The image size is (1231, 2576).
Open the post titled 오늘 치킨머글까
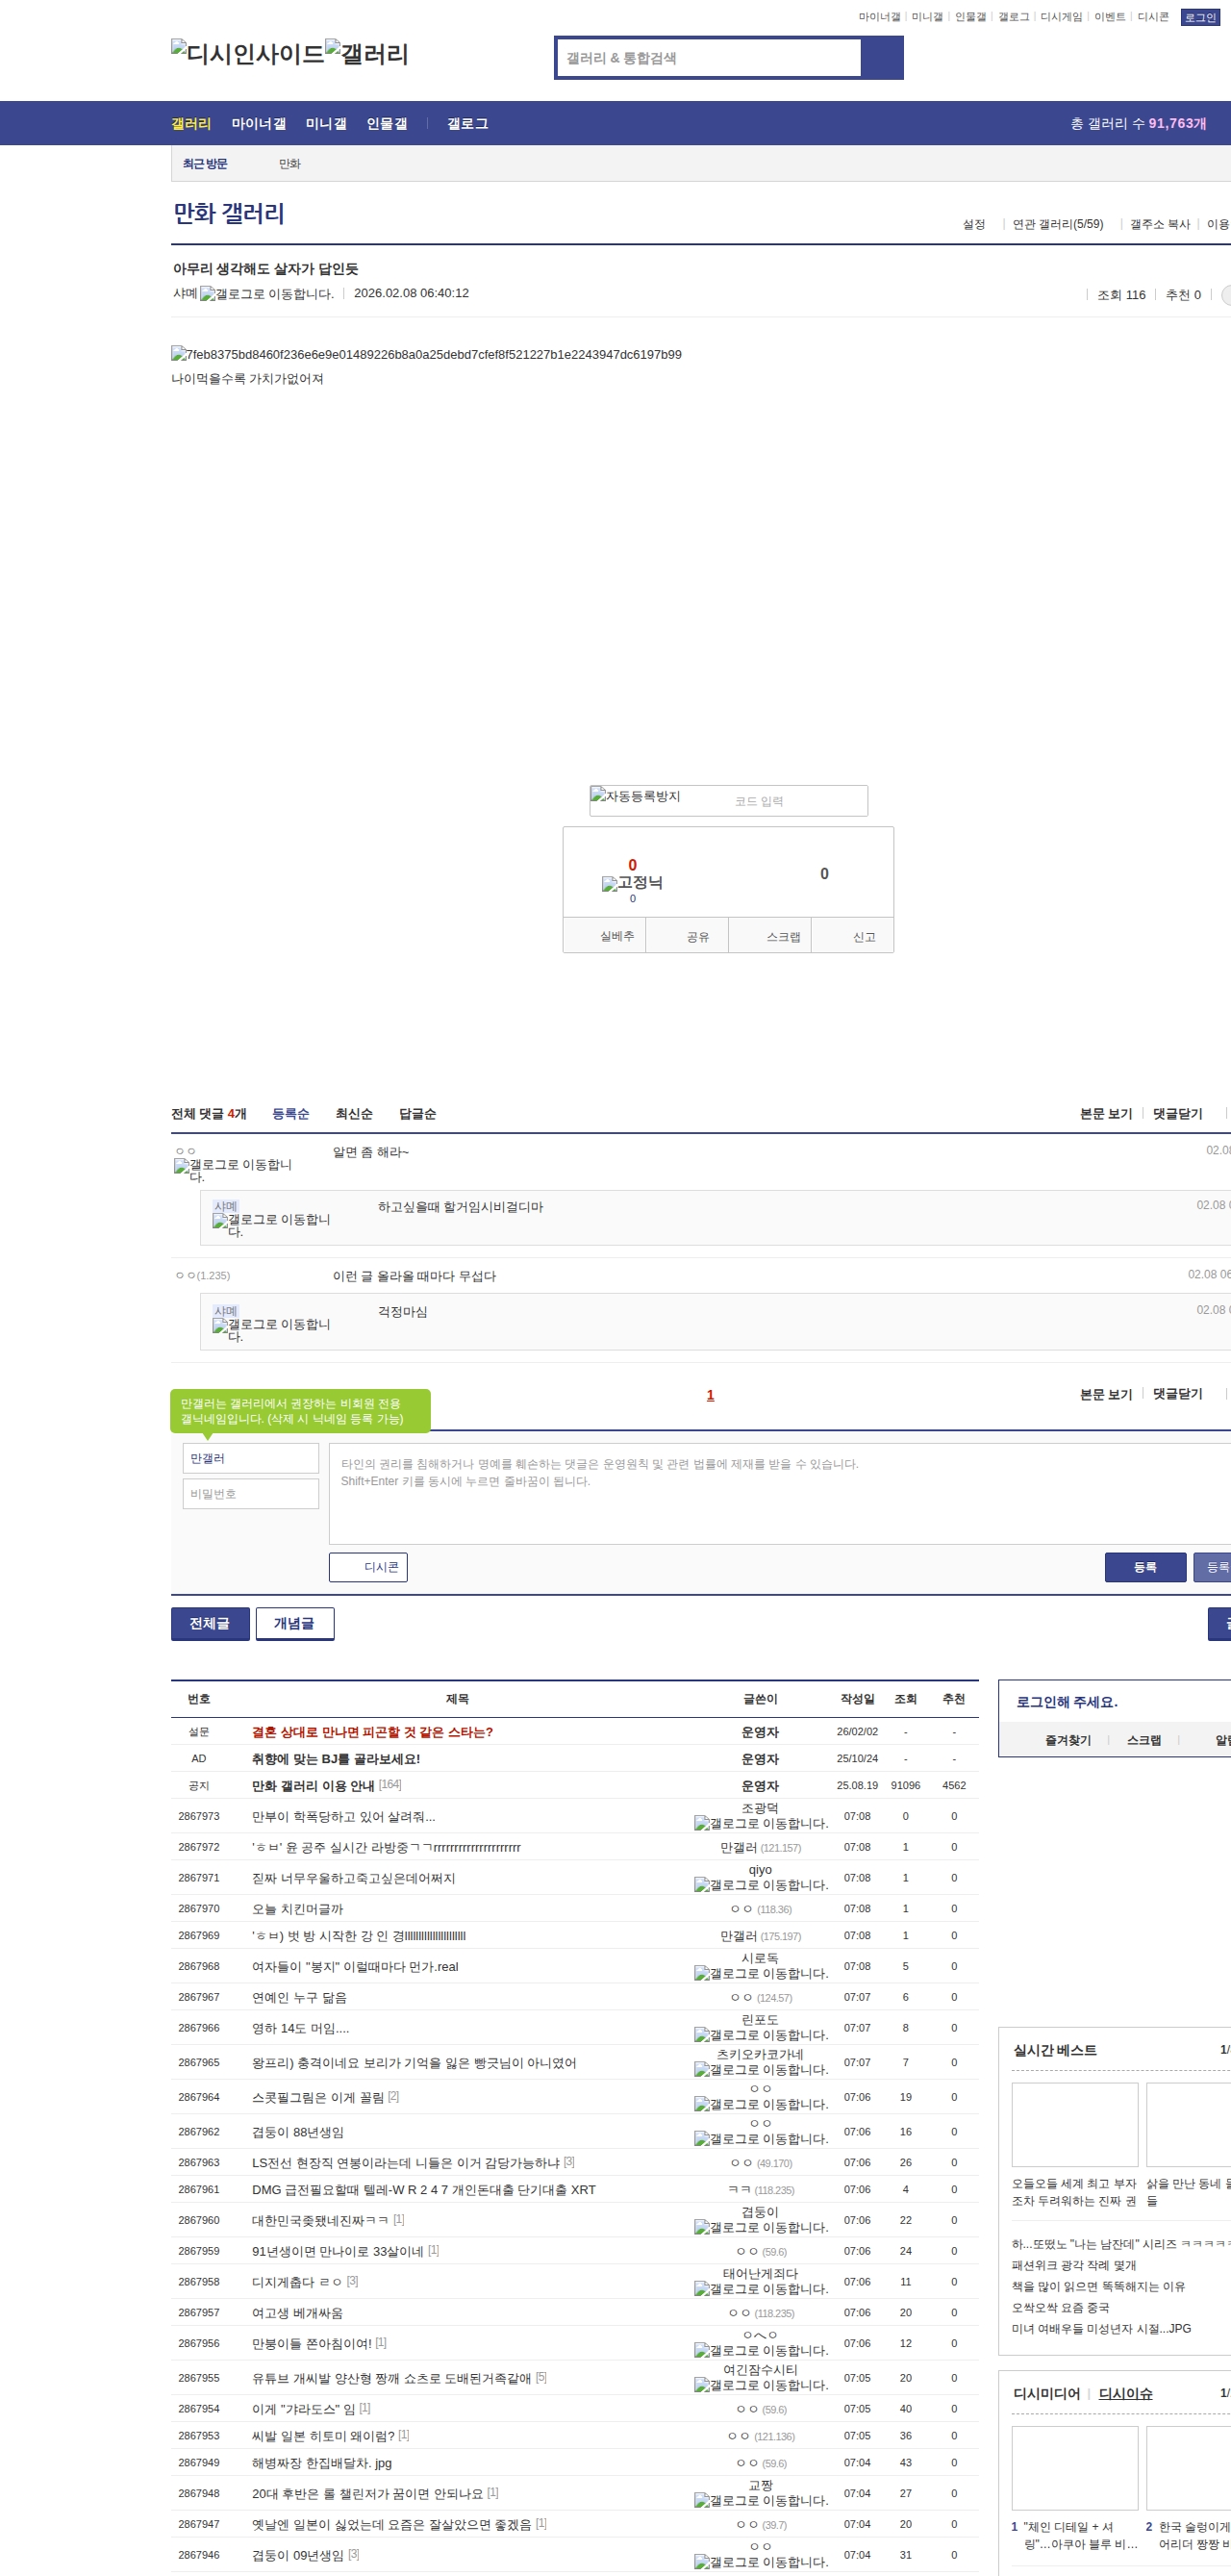point(297,1908)
